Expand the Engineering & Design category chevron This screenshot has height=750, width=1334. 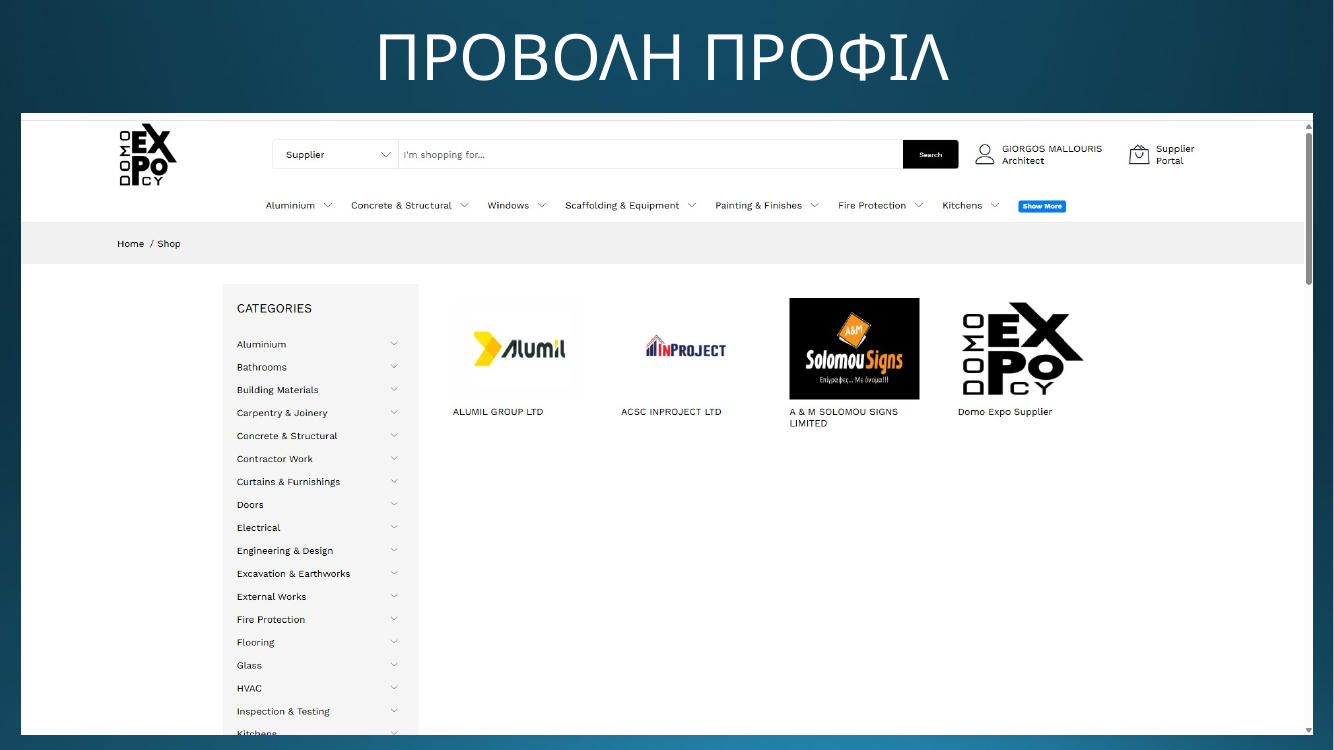[394, 550]
